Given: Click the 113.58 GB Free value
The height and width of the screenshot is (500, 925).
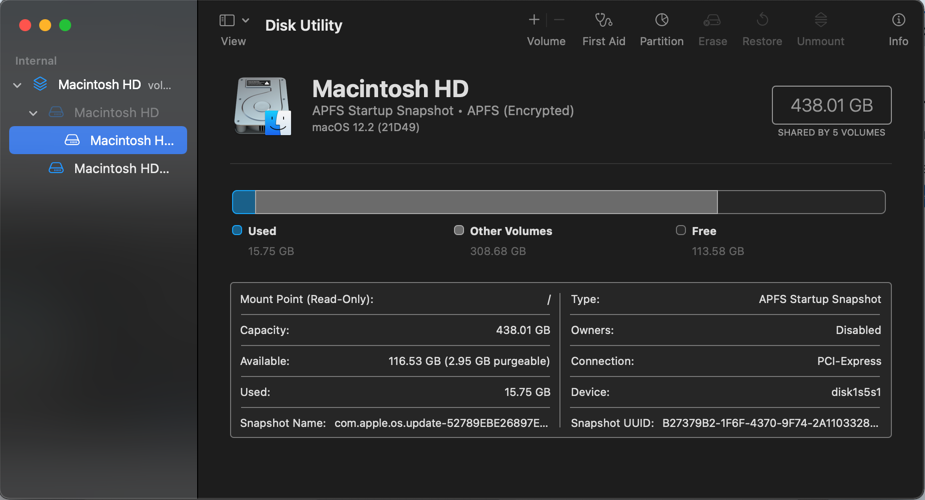Looking at the screenshot, I should coord(718,251).
